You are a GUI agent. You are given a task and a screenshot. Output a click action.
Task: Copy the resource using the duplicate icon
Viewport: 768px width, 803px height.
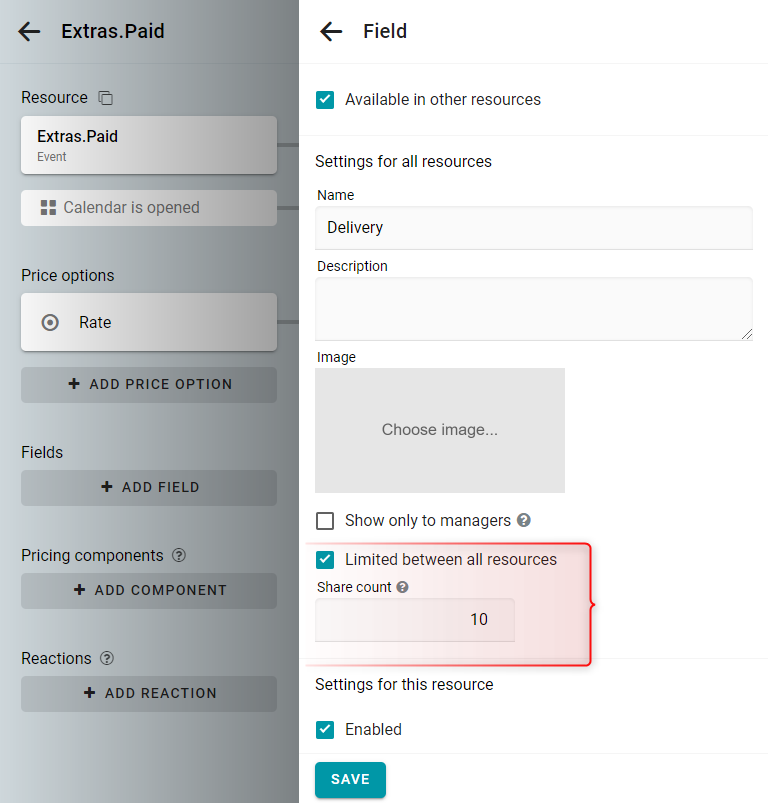click(x=105, y=97)
